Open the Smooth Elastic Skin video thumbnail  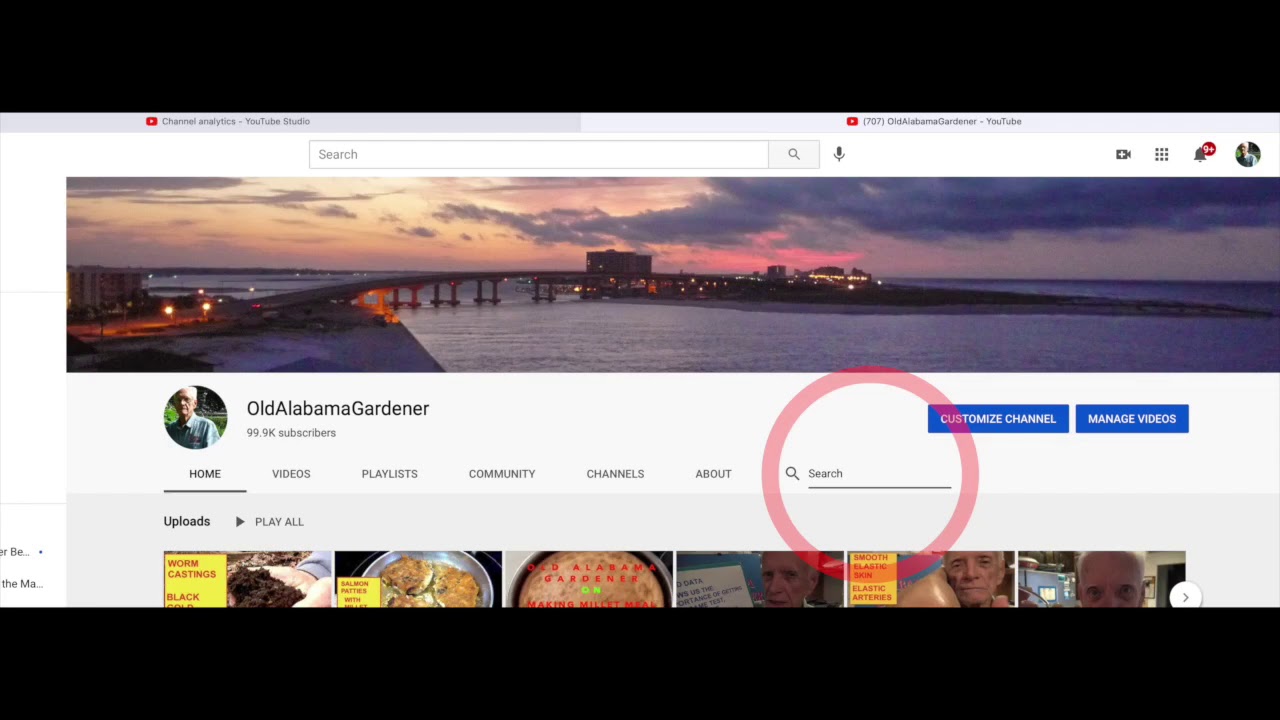(x=931, y=579)
